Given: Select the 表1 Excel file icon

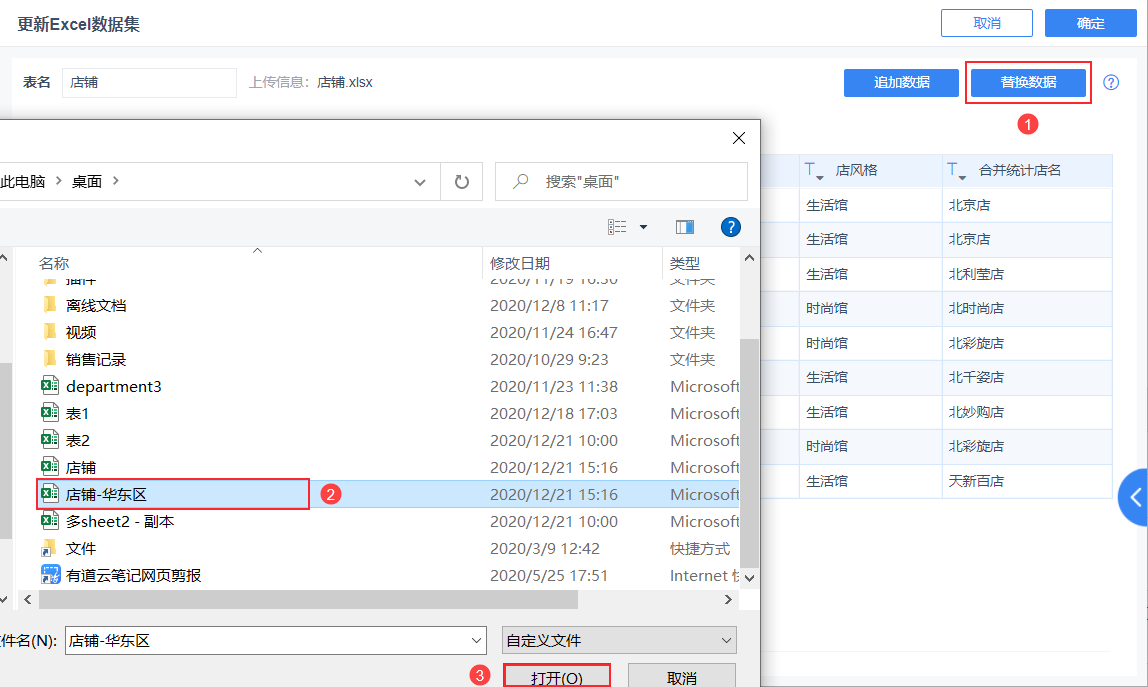Looking at the screenshot, I should (x=50, y=412).
